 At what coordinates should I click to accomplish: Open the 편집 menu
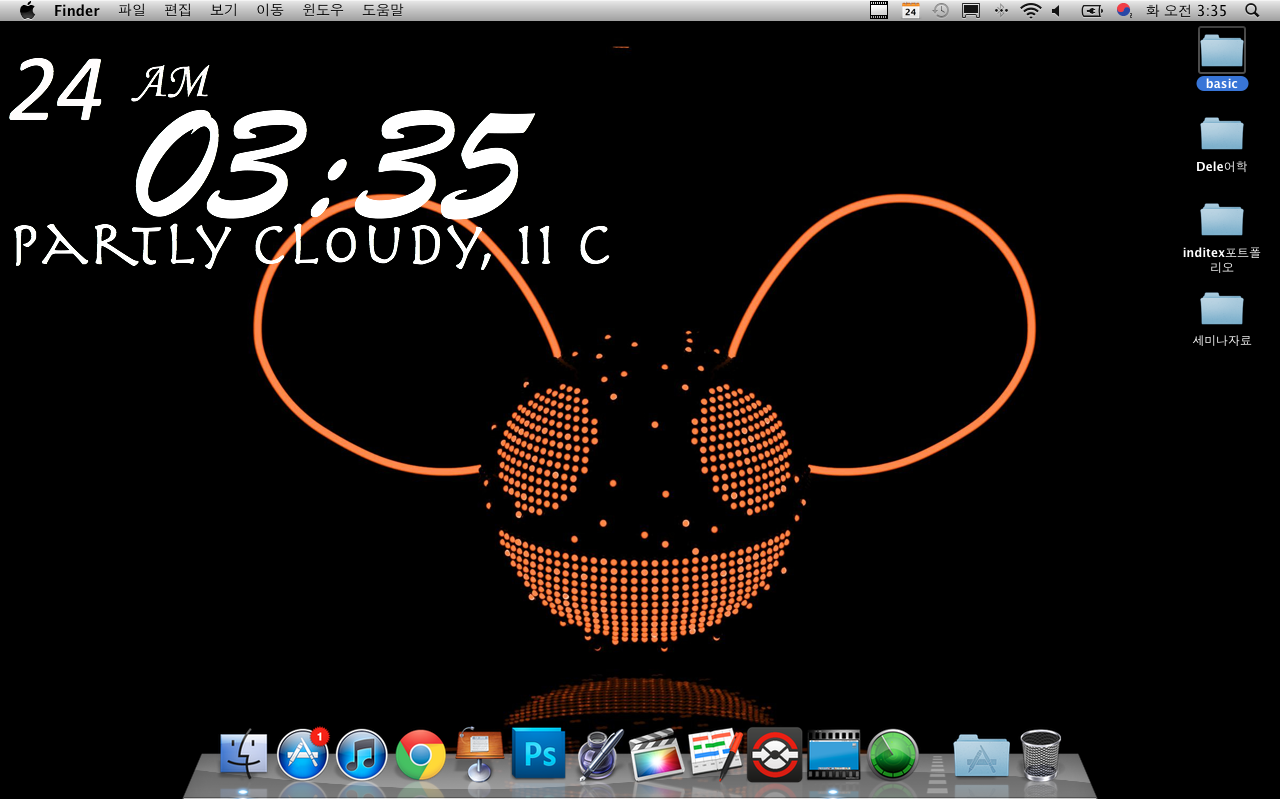pyautogui.click(x=178, y=10)
